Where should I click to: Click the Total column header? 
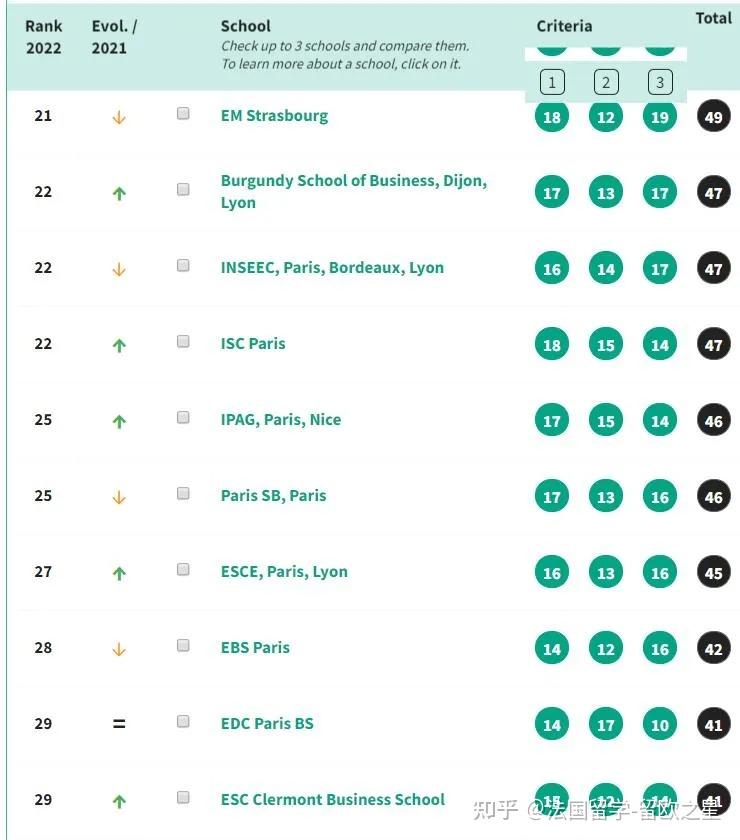714,18
